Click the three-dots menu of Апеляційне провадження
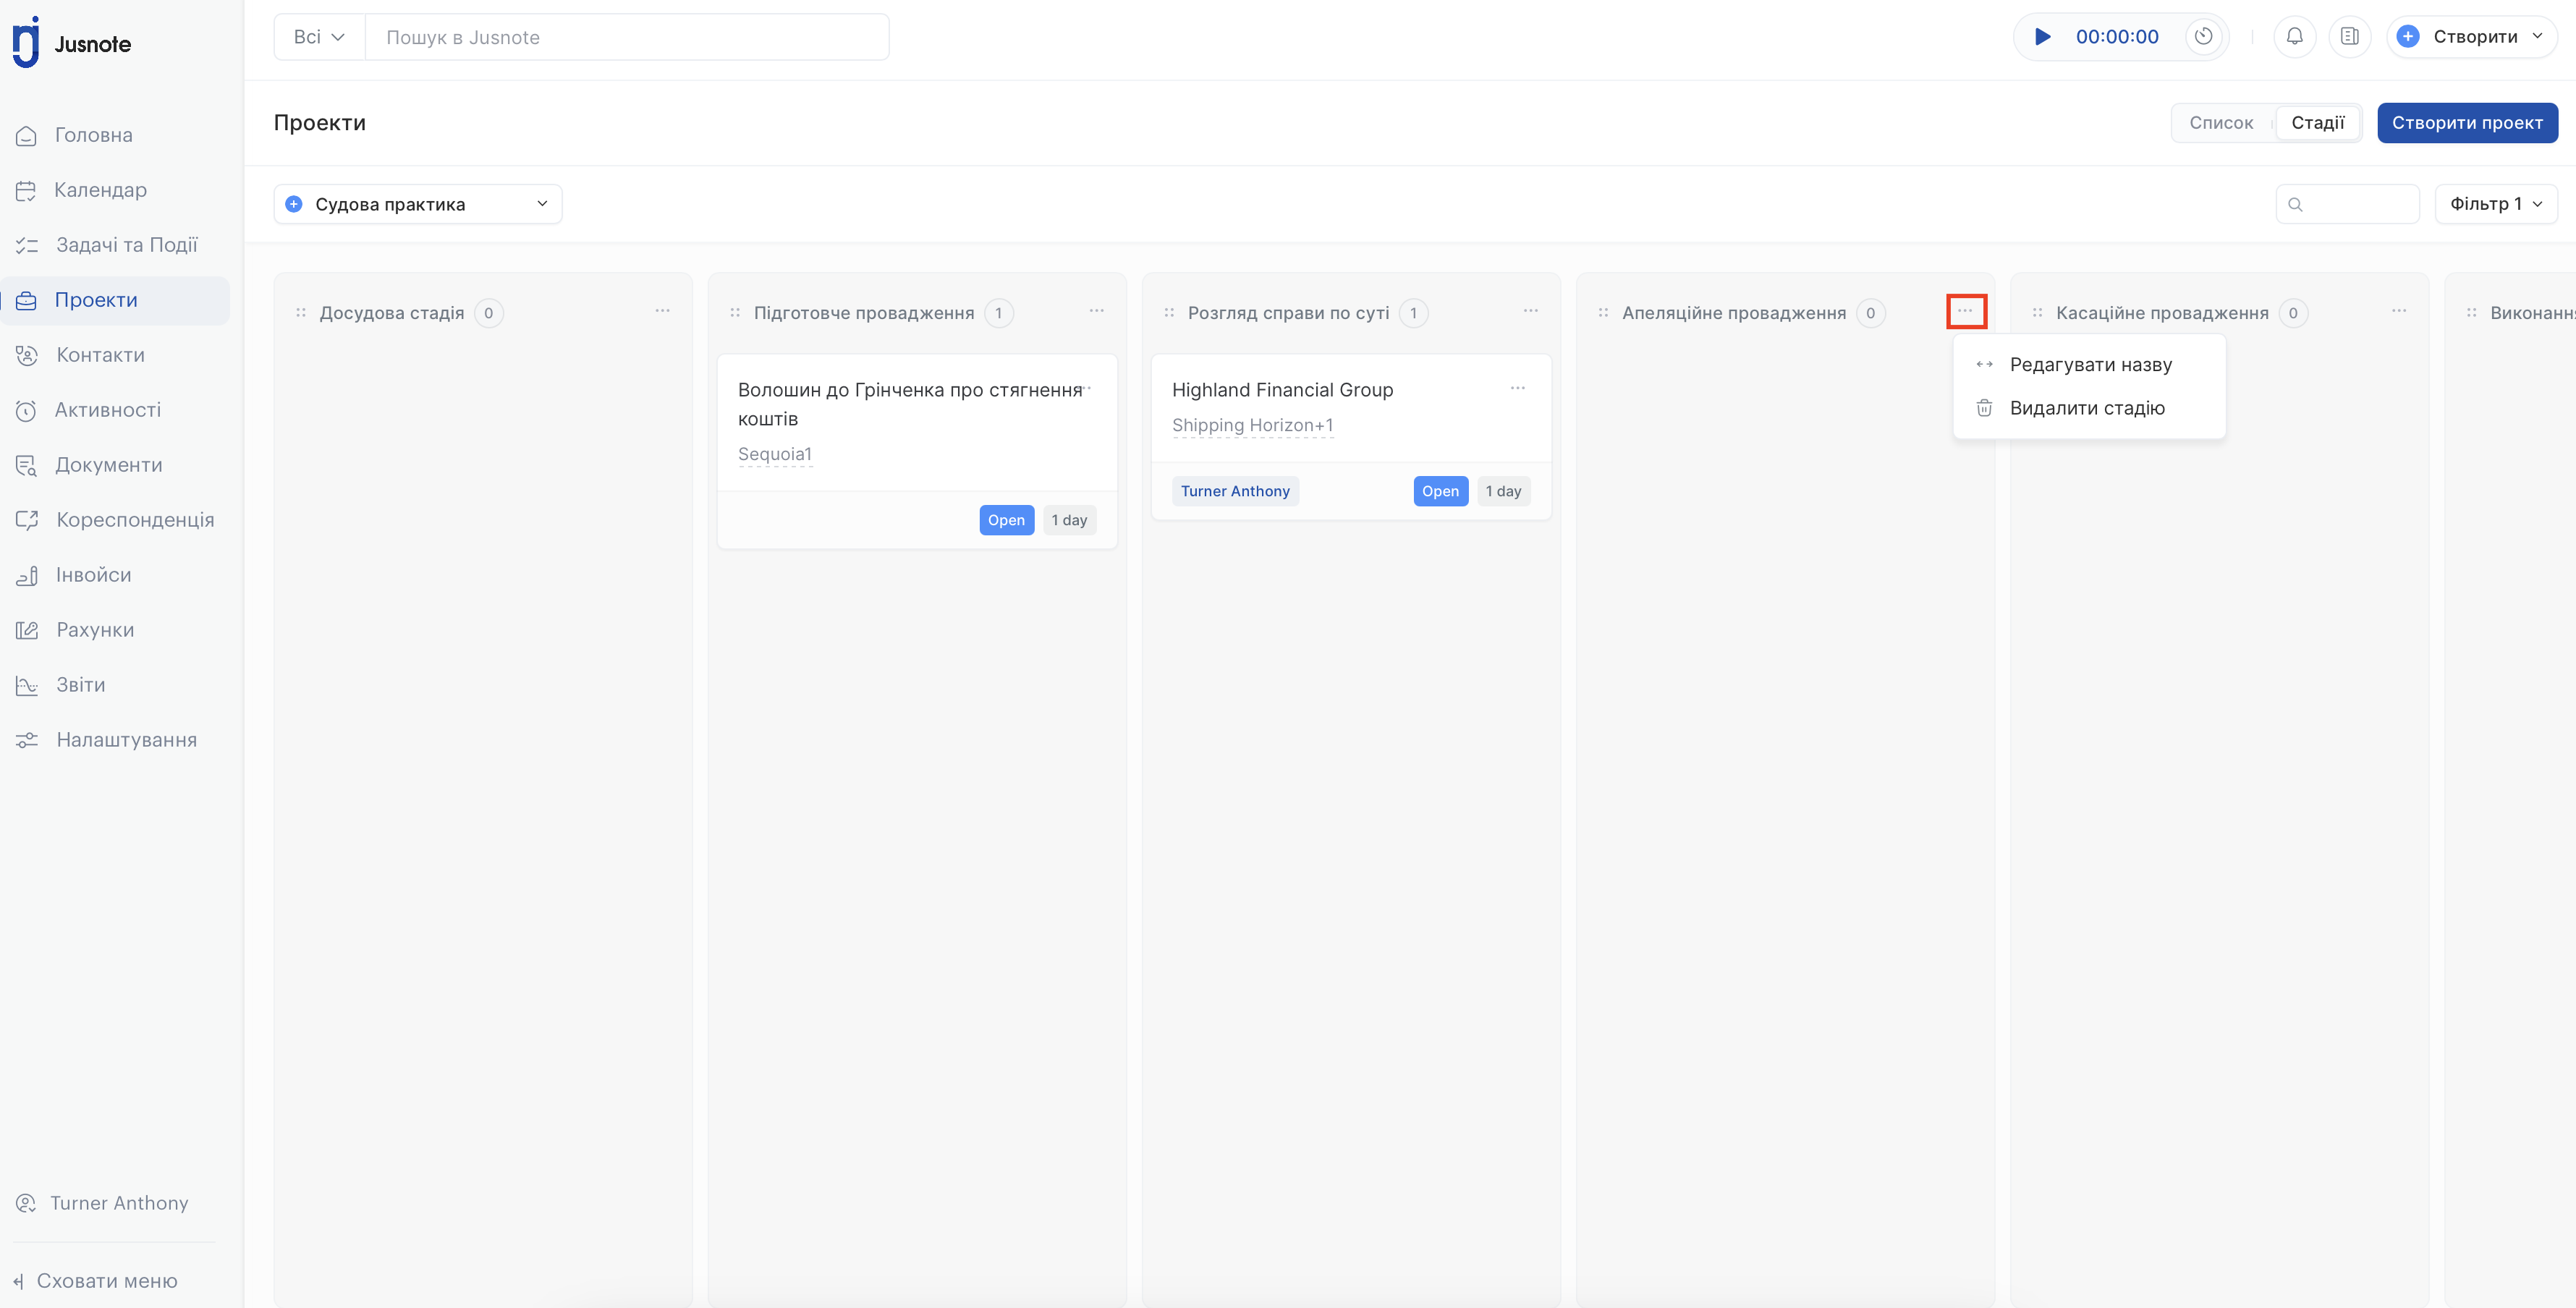This screenshot has height=1308, width=2576. tap(1965, 311)
